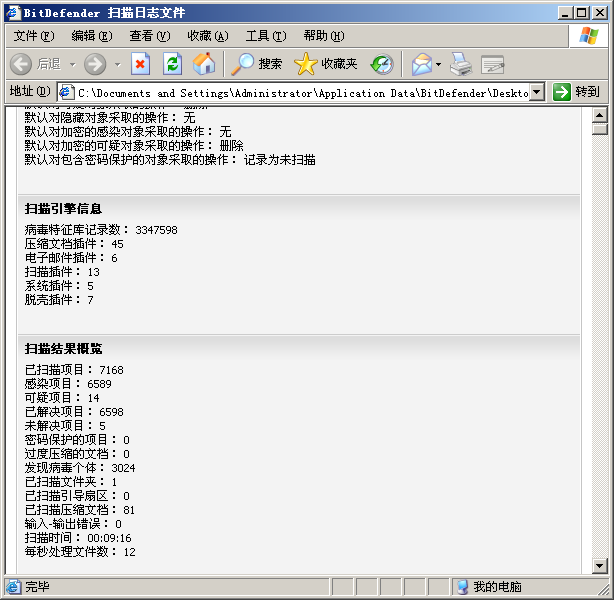Viewport: 614px width, 600px height.
Task: Click the 未解决项目: 5 line
Action: tap(65, 426)
